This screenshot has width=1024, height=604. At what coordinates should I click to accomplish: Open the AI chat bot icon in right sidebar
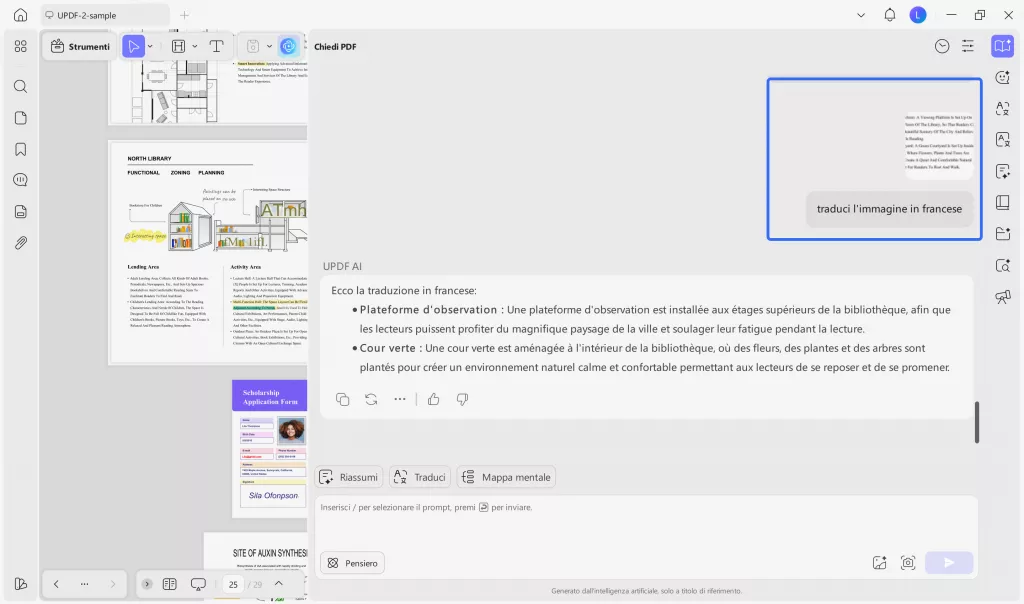(1002, 78)
